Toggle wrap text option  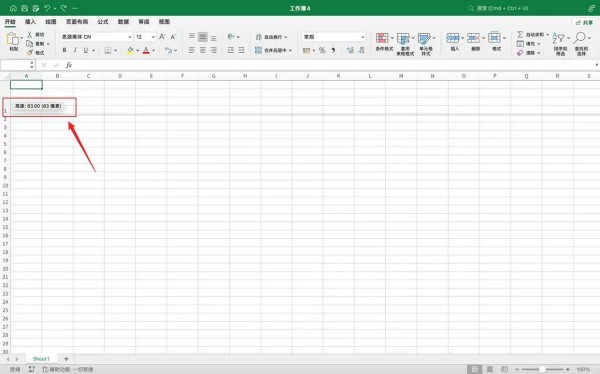[271, 37]
